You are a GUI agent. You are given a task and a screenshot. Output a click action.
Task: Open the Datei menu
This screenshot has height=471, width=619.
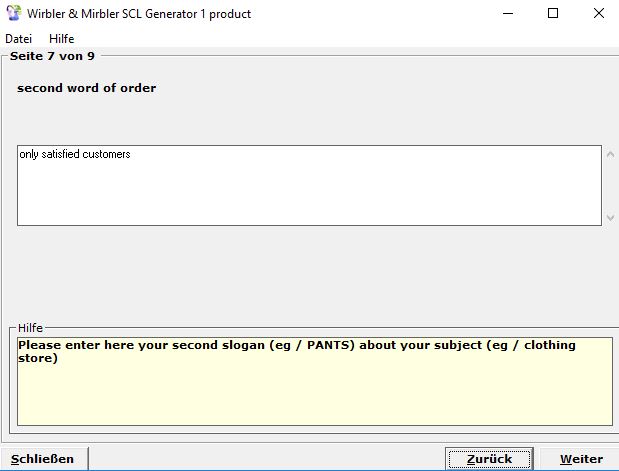pyautogui.click(x=19, y=39)
